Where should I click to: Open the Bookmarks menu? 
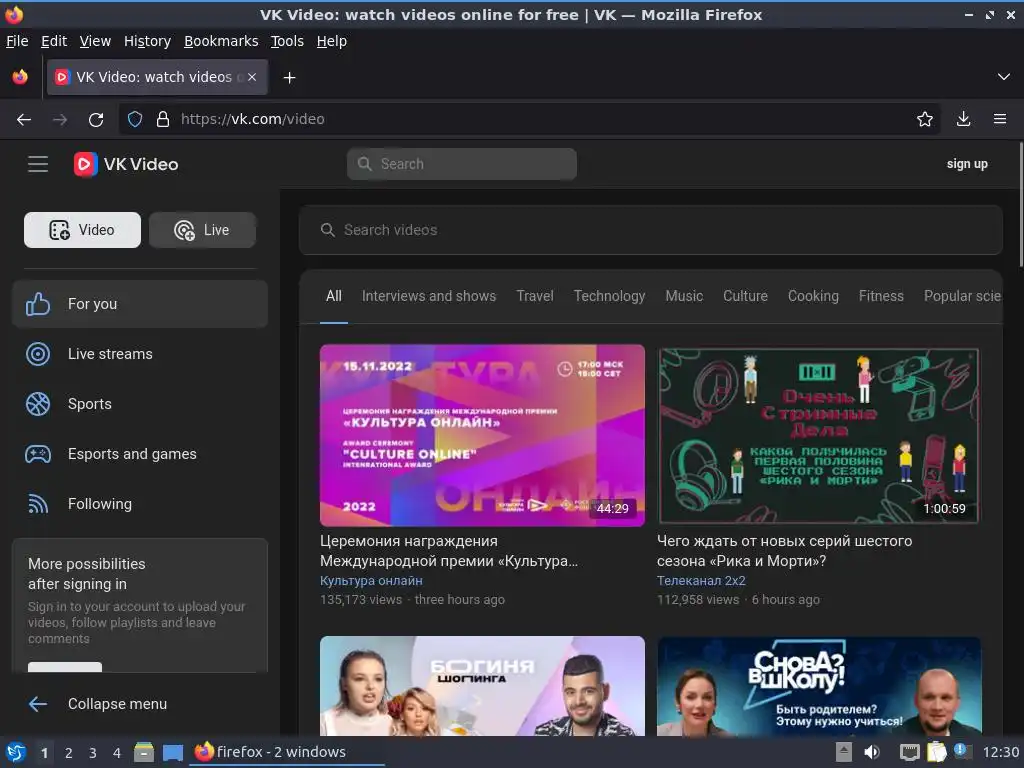(x=221, y=41)
